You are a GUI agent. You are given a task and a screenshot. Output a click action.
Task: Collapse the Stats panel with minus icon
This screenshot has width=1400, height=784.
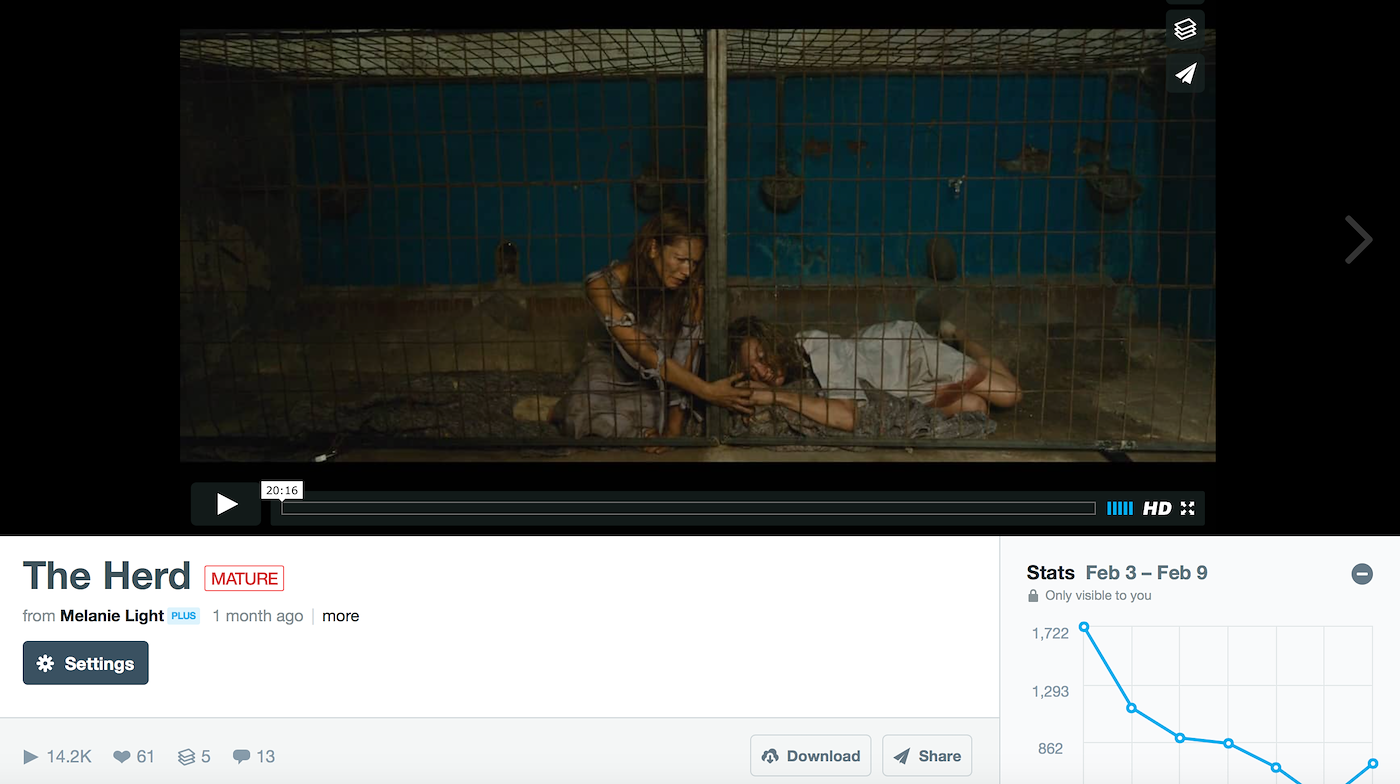tap(1362, 574)
